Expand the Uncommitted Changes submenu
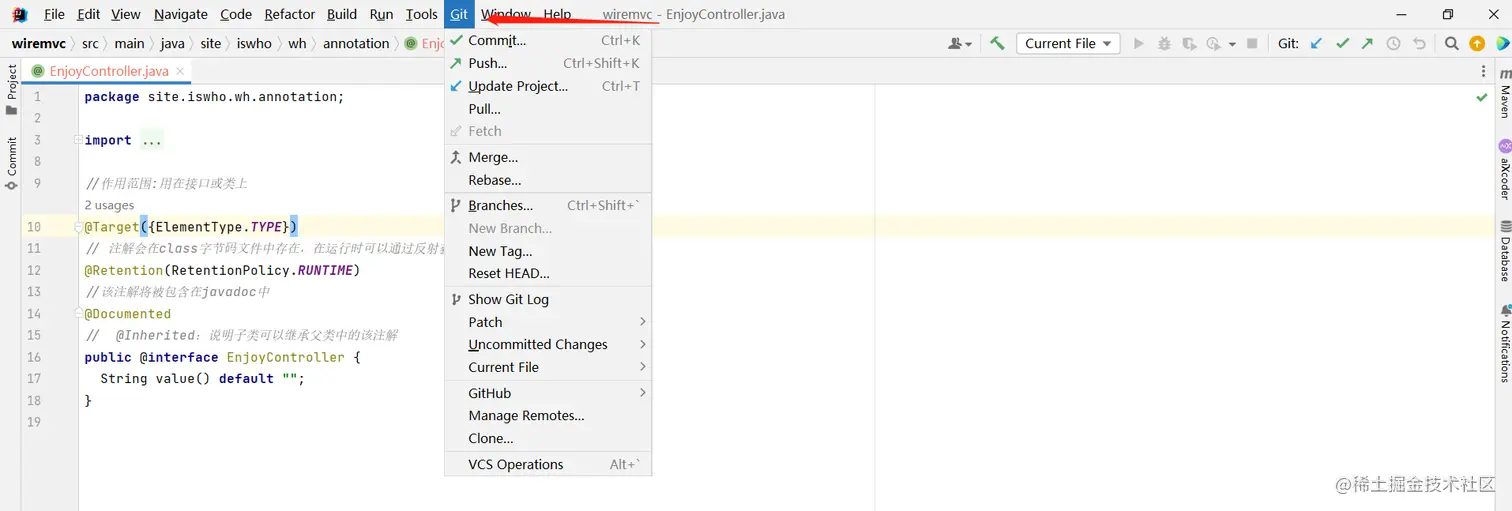This screenshot has width=1512, height=511. (x=548, y=344)
